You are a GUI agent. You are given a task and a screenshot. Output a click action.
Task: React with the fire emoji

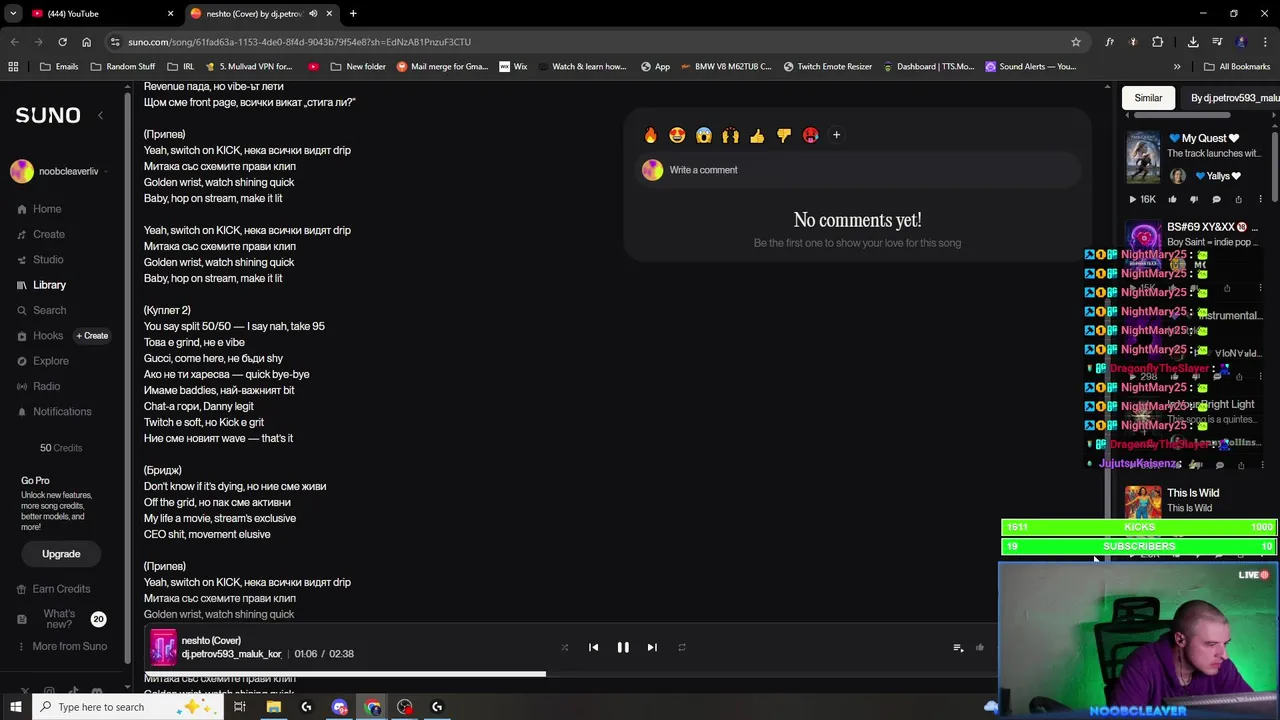pyautogui.click(x=651, y=135)
